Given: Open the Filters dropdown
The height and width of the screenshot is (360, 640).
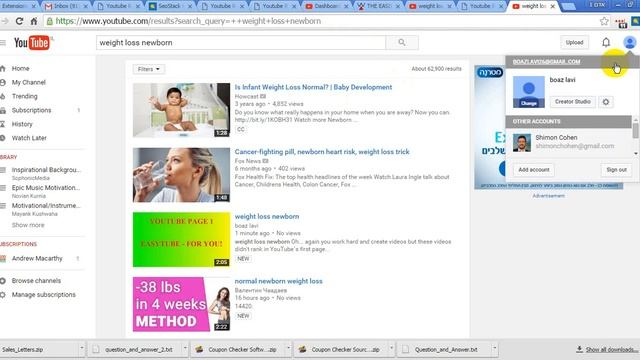Looking at the screenshot, I should pyautogui.click(x=149, y=69).
